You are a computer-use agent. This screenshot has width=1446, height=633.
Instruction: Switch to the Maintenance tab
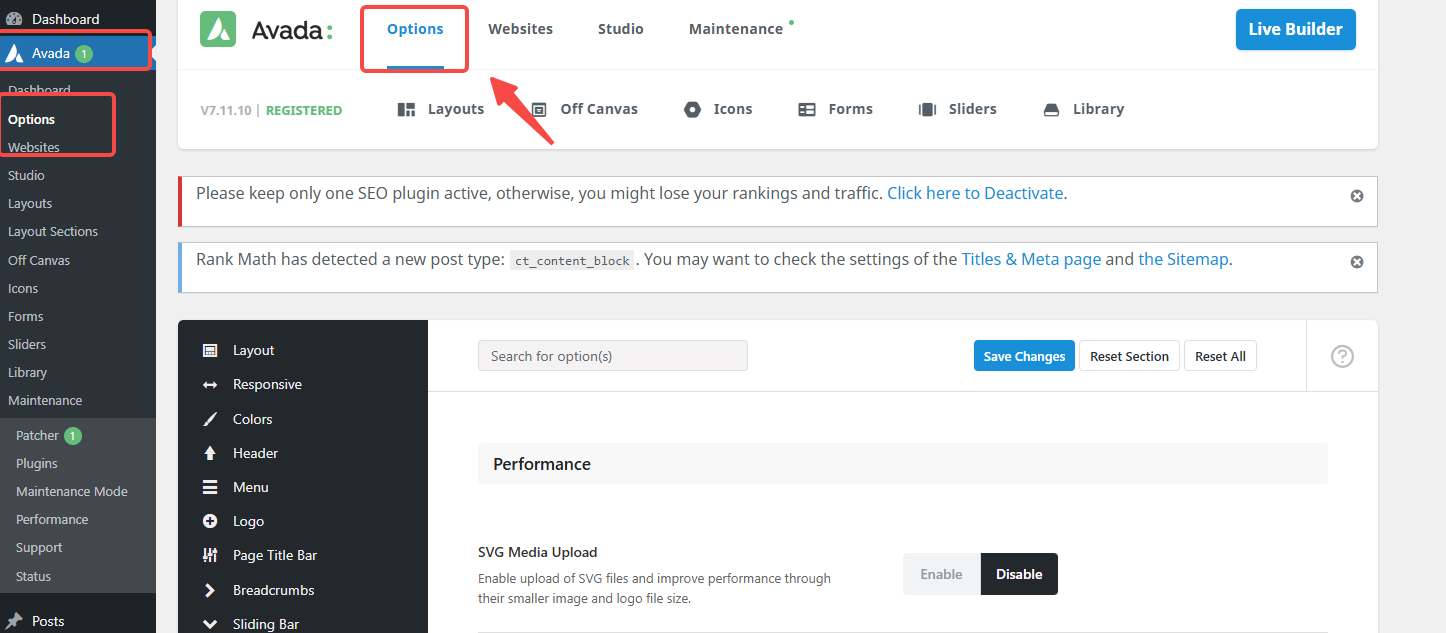click(x=736, y=29)
